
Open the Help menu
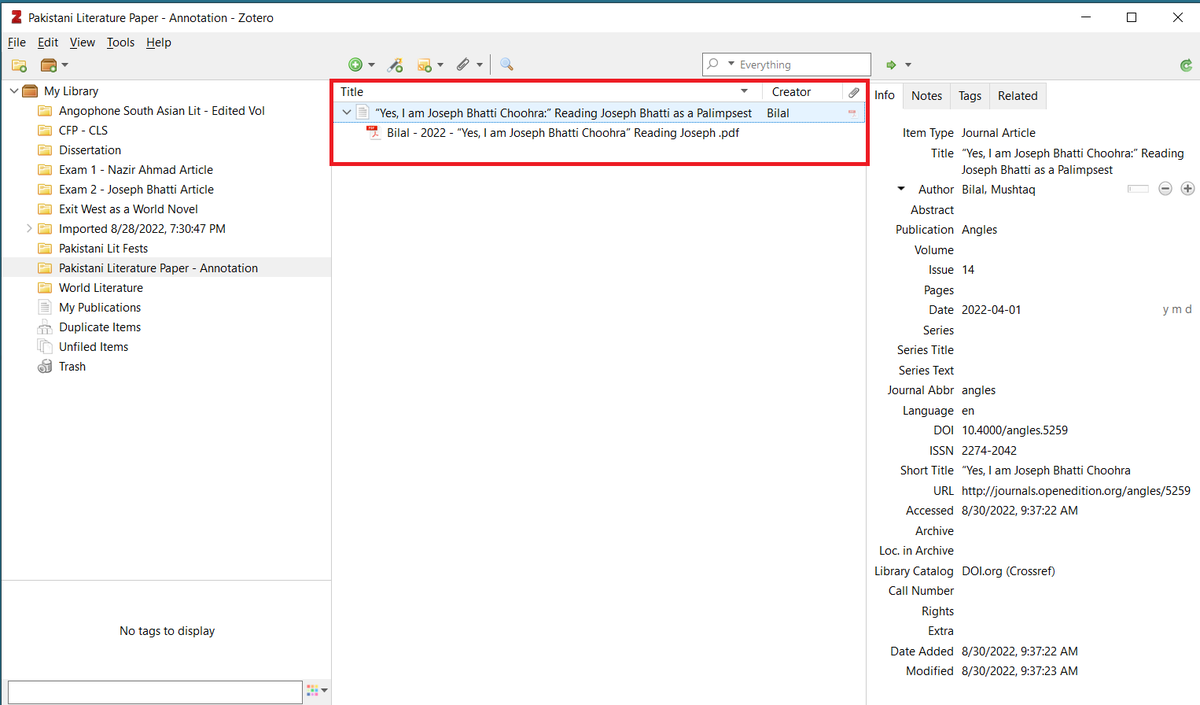[158, 42]
